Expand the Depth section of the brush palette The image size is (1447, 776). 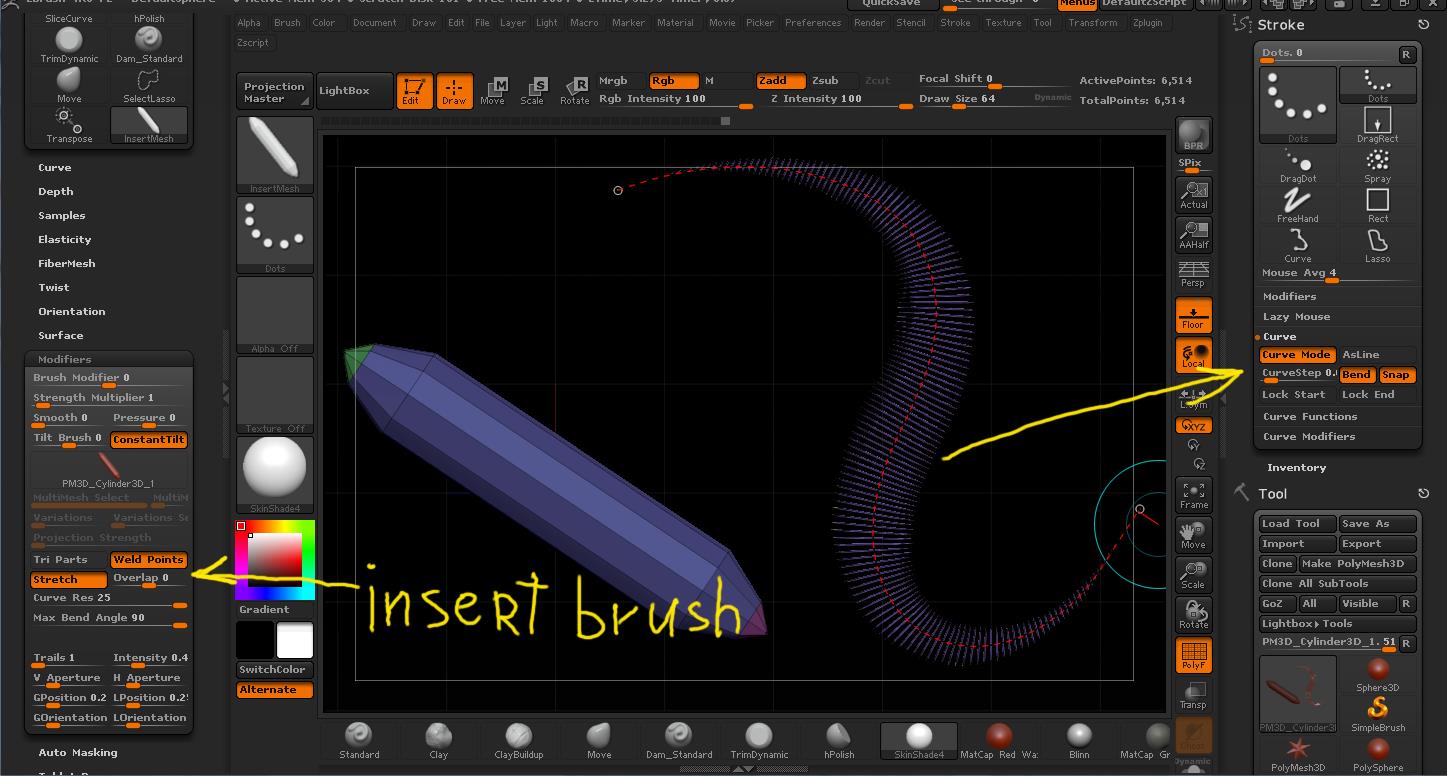click(x=56, y=192)
